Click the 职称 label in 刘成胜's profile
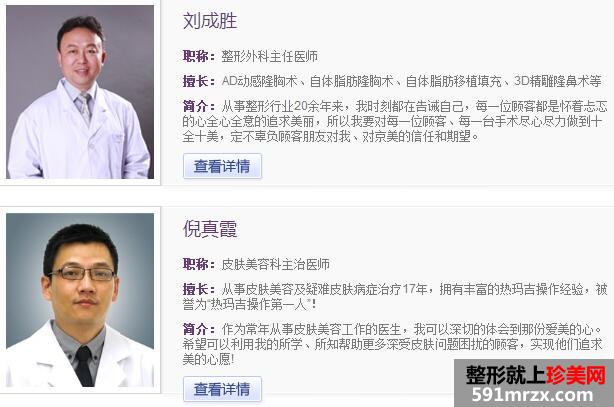Viewport: 614px width, 407px height. coord(199,56)
